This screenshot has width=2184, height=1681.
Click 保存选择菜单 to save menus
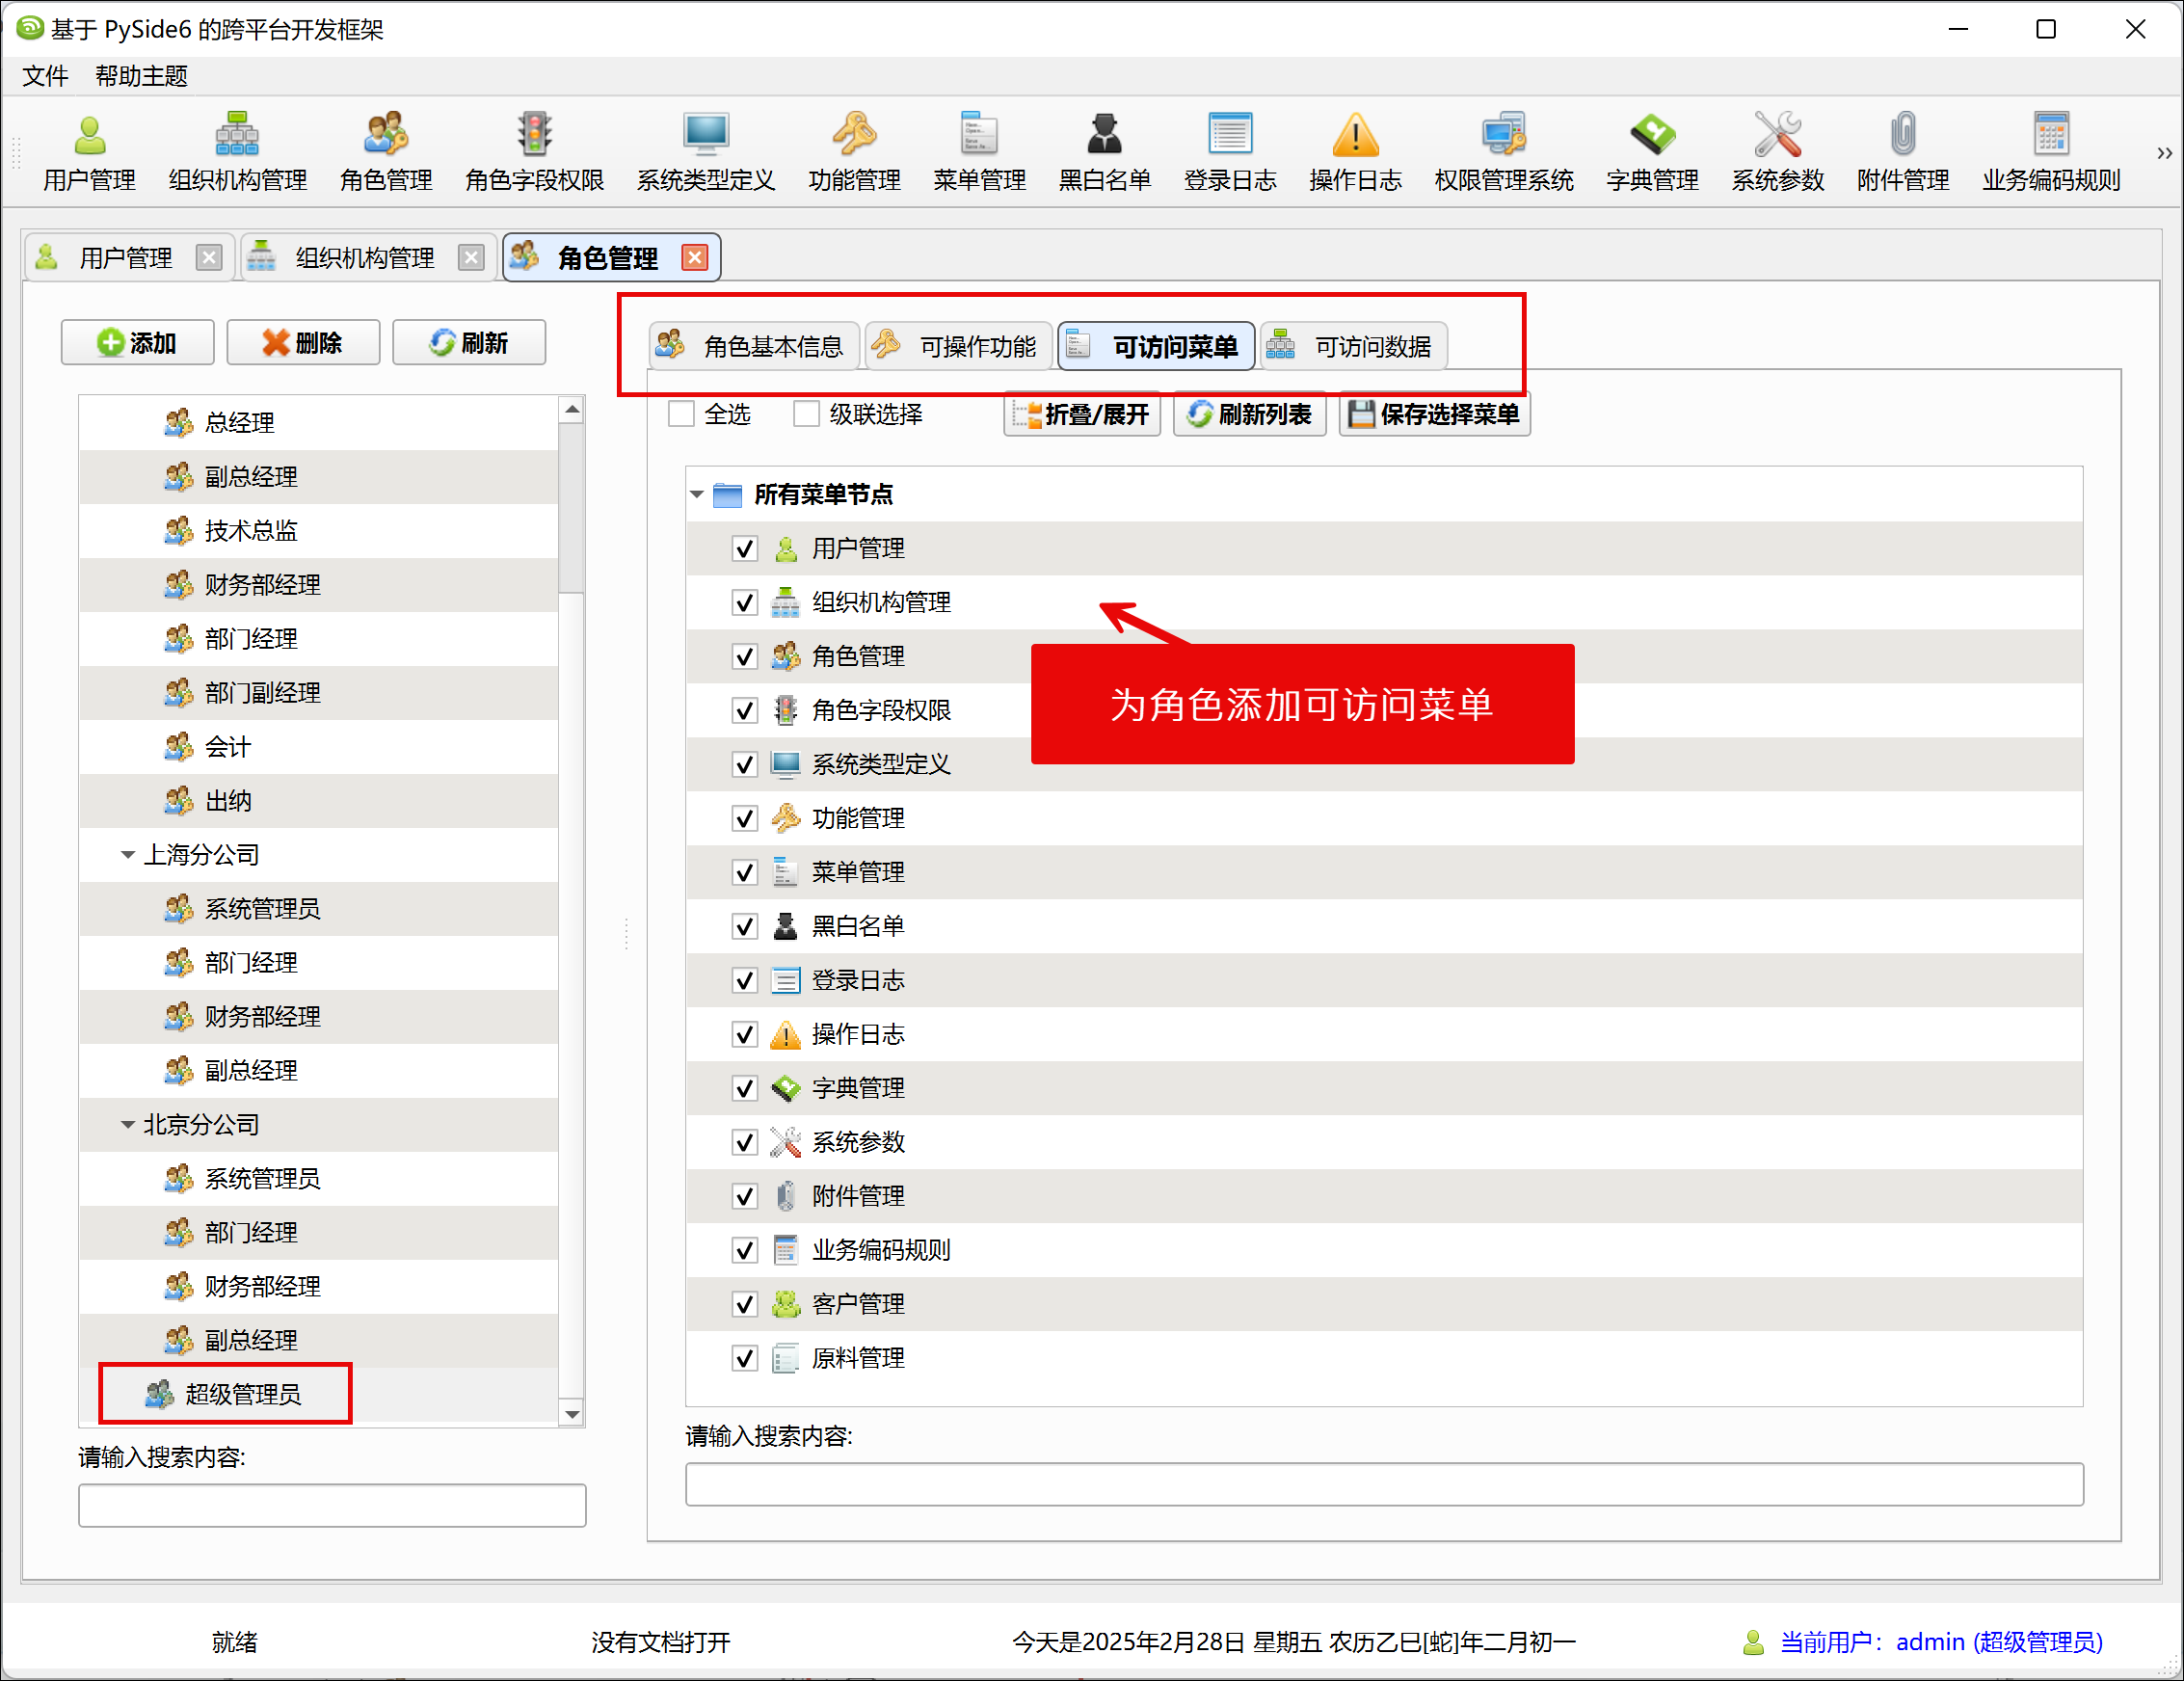tap(1435, 414)
